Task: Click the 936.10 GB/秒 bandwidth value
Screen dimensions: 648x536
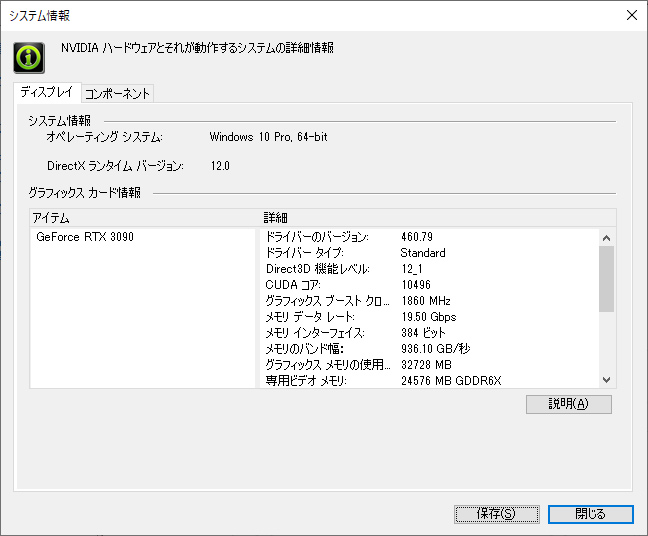Action: pos(436,349)
